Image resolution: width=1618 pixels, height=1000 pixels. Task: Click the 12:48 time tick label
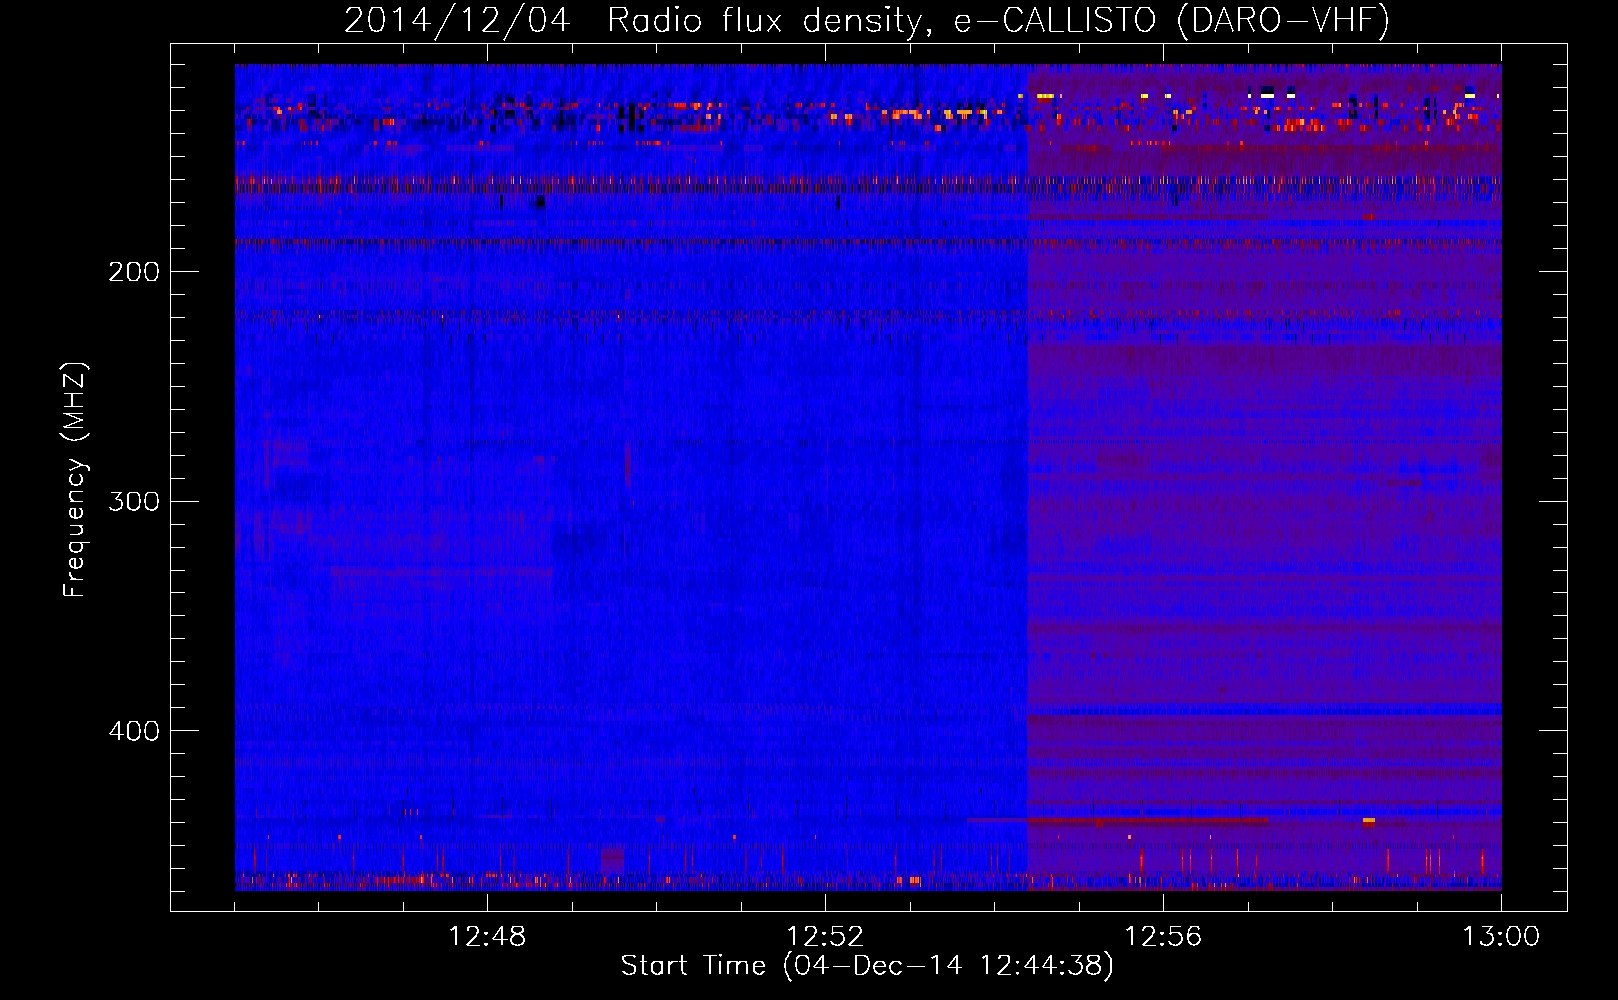tap(487, 937)
